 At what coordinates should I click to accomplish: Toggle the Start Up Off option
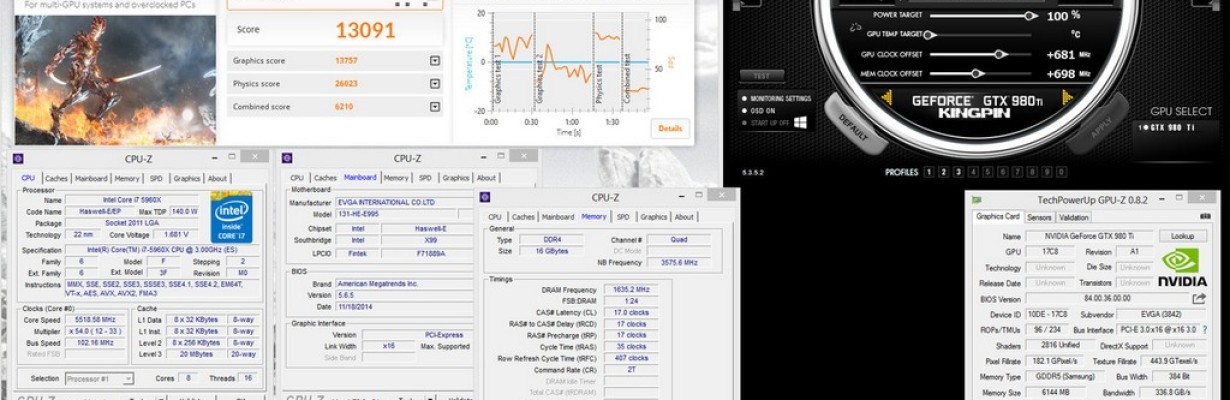767,122
